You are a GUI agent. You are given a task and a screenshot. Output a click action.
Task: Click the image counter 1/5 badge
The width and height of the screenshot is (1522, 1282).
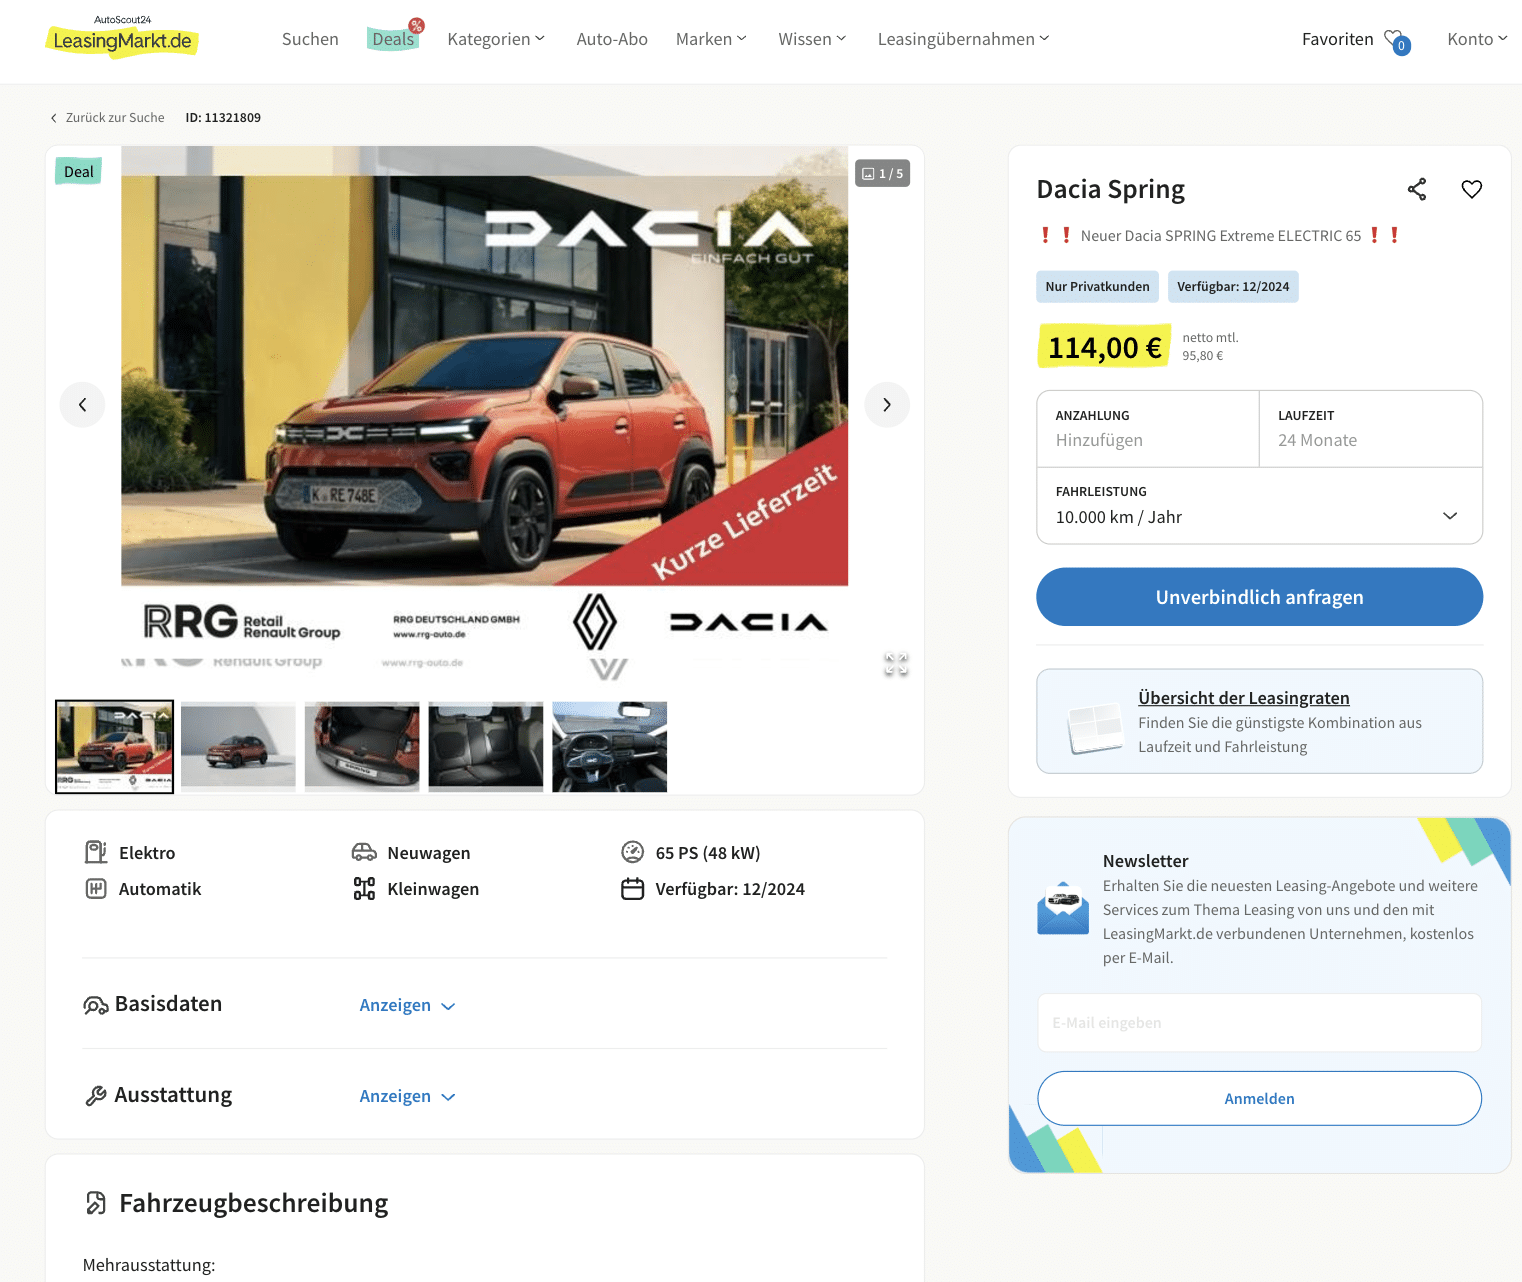click(x=882, y=173)
